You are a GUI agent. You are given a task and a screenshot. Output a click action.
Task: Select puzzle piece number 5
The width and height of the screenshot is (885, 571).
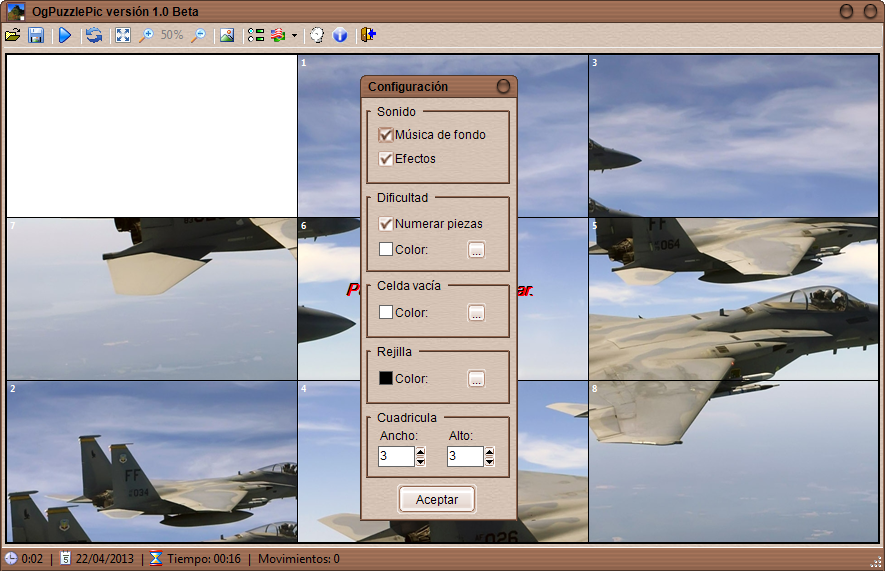[734, 299]
